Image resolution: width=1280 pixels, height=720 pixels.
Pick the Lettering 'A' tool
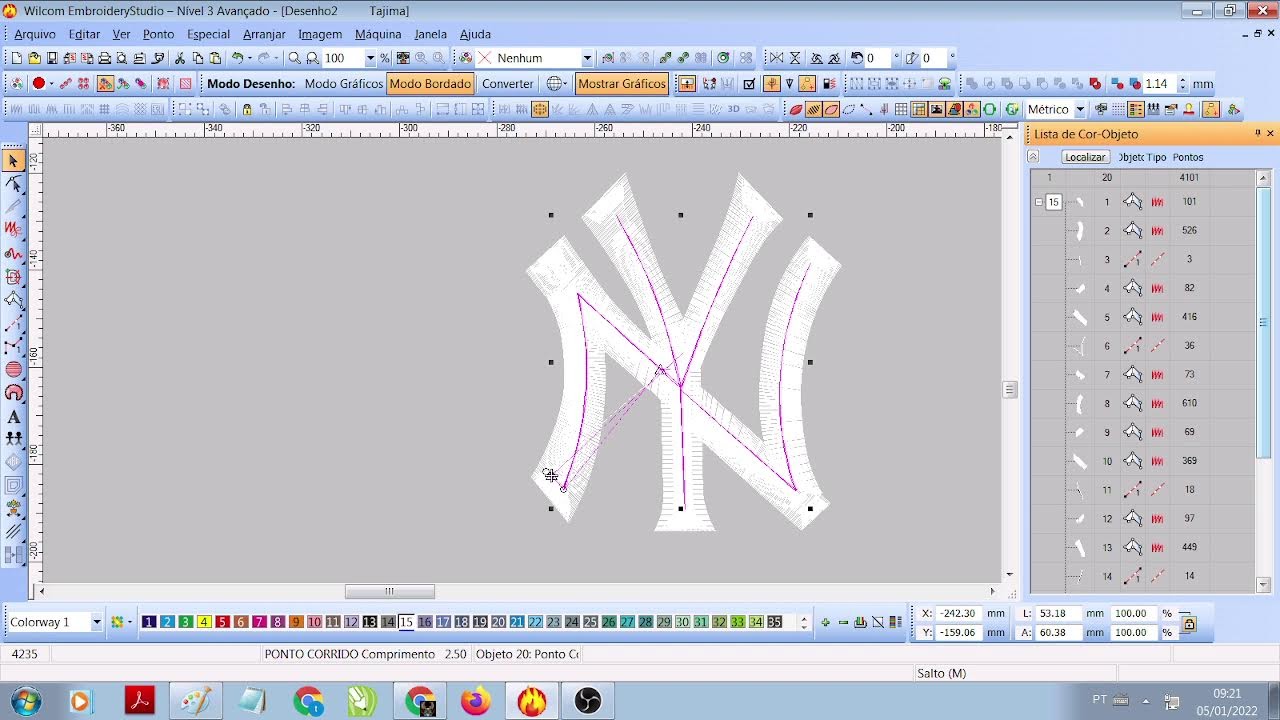(x=14, y=416)
